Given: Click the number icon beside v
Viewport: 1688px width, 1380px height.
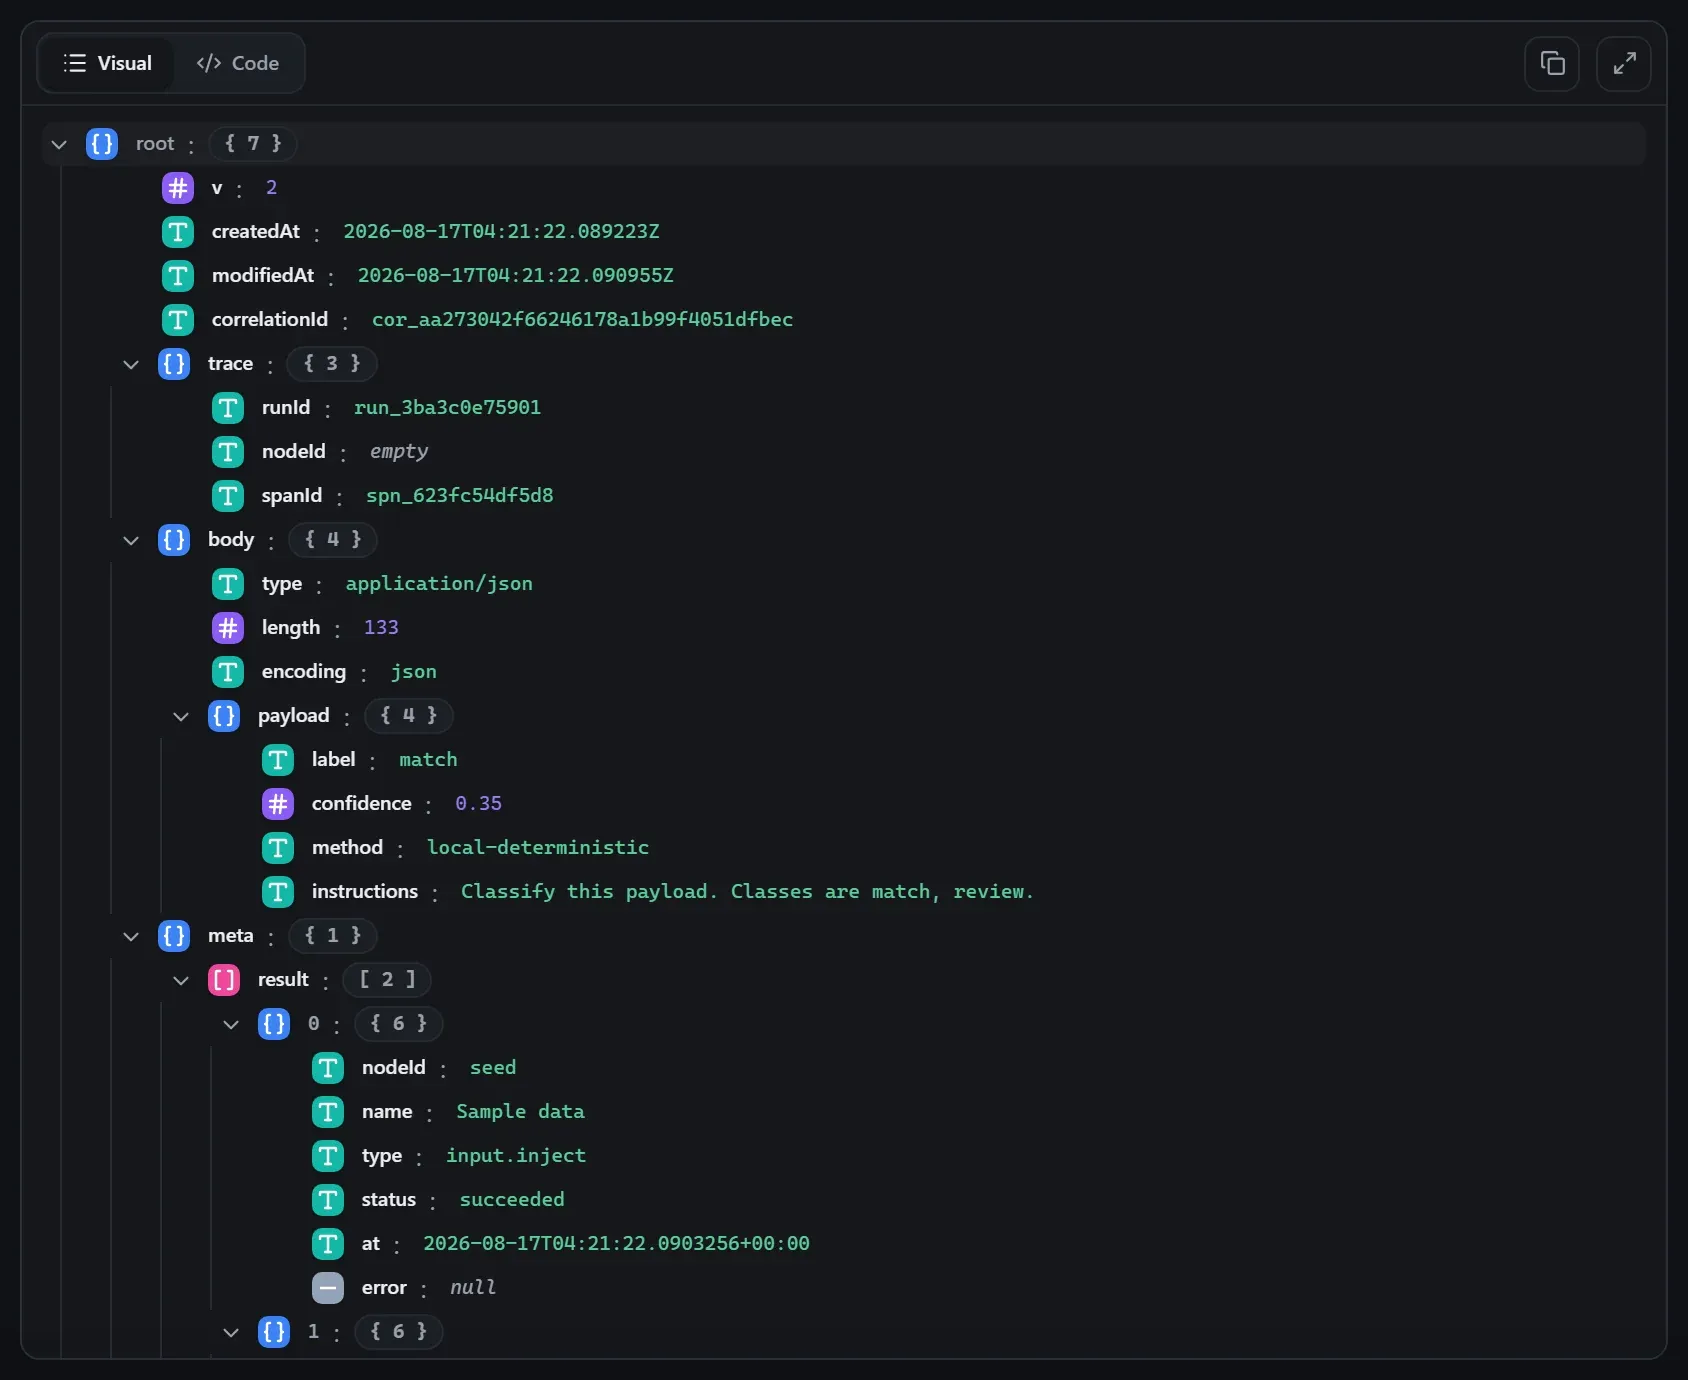Looking at the screenshot, I should pos(178,188).
